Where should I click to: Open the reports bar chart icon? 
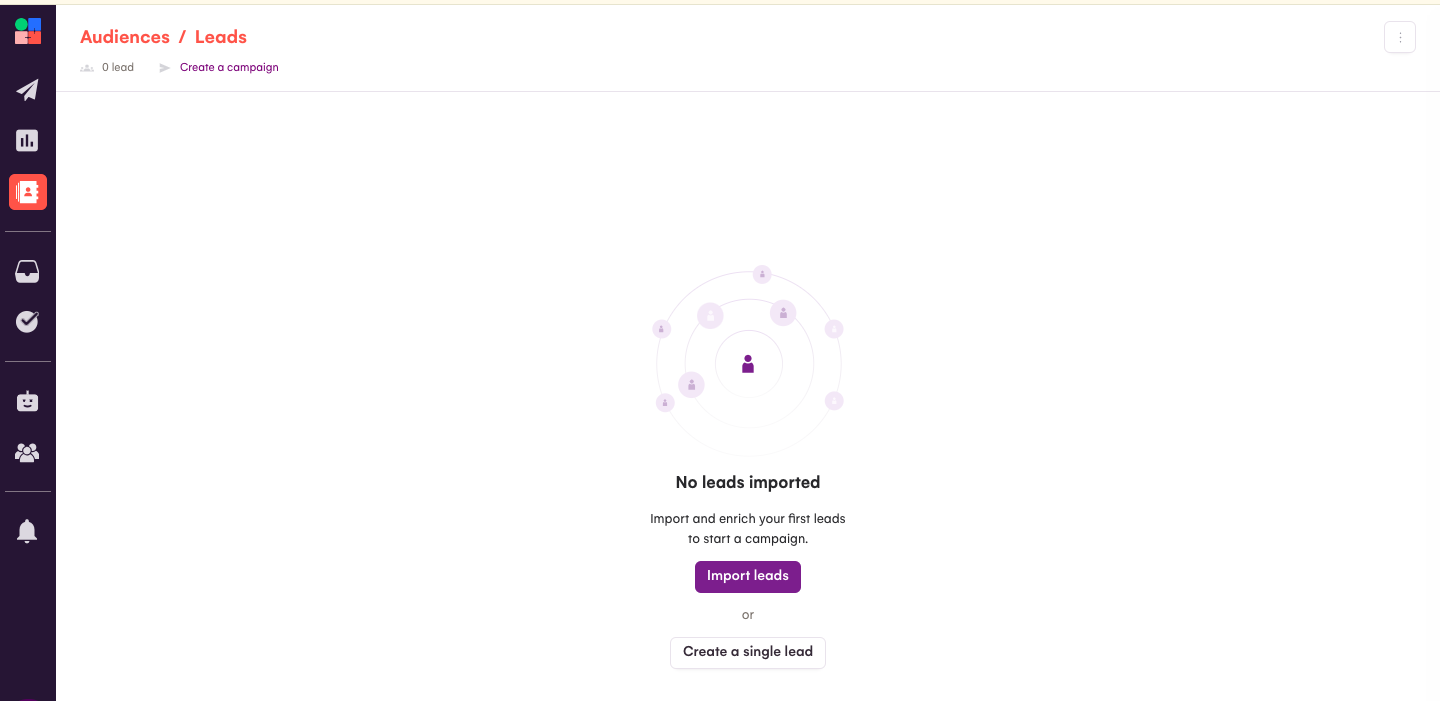point(28,141)
